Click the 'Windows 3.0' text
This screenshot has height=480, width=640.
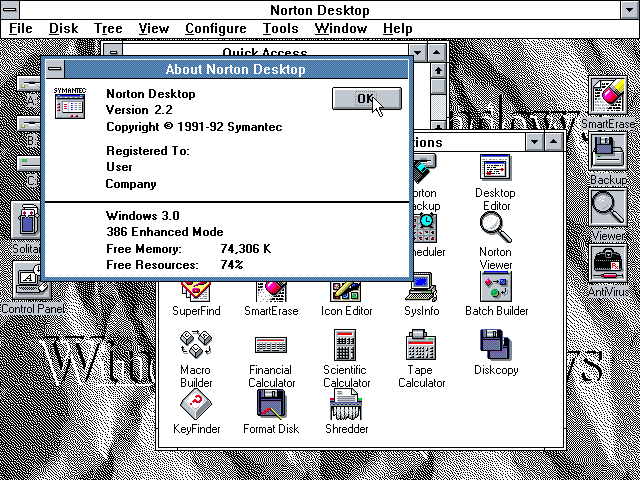[x=143, y=216]
